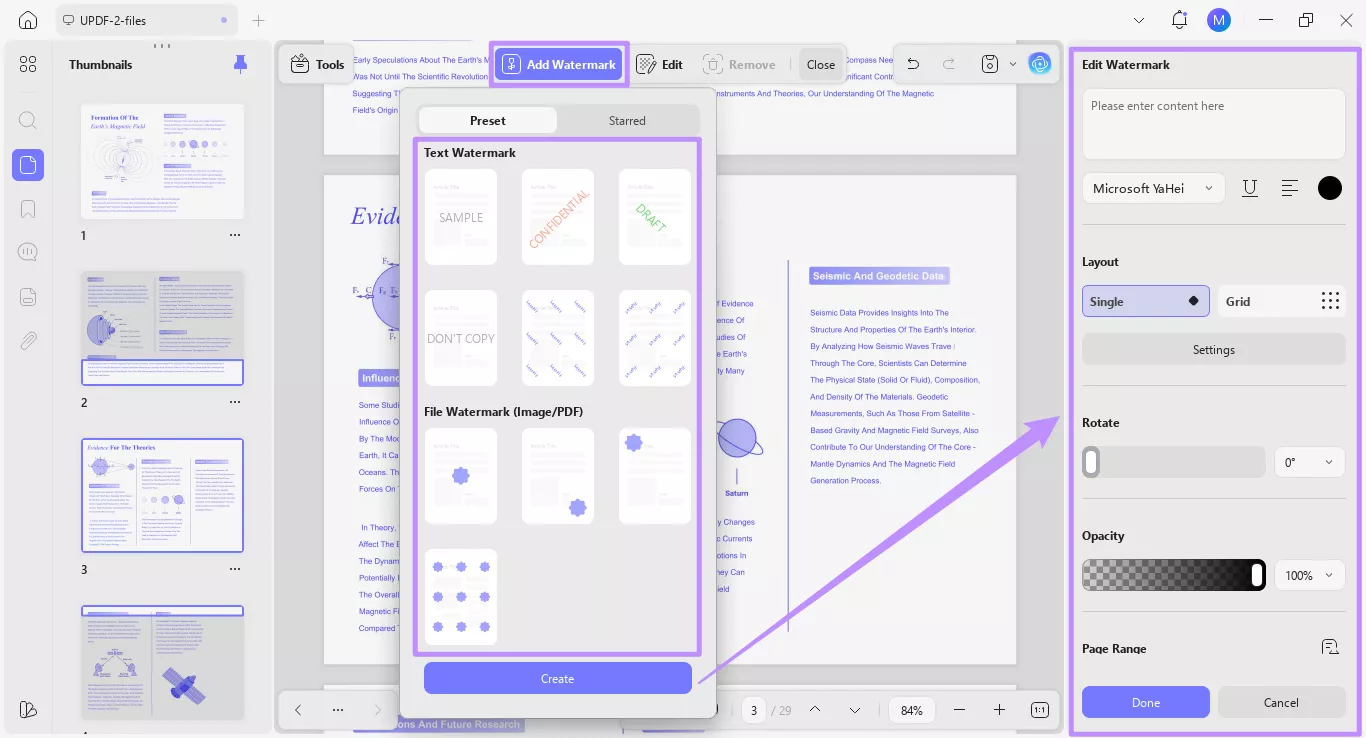The width and height of the screenshot is (1366, 738).
Task: Open more options for thumbnail 2
Action: pyautogui.click(x=235, y=402)
